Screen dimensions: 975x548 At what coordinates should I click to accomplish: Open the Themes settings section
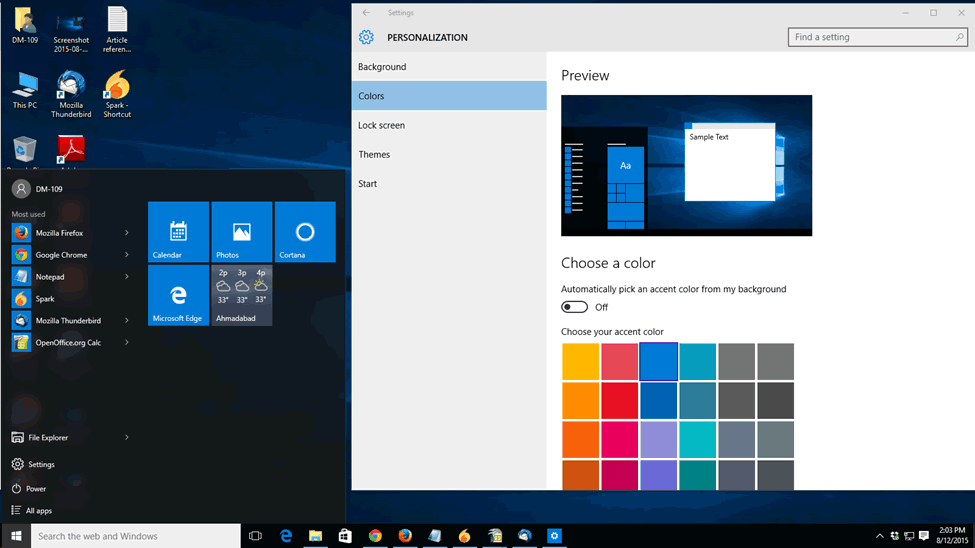[x=449, y=154]
